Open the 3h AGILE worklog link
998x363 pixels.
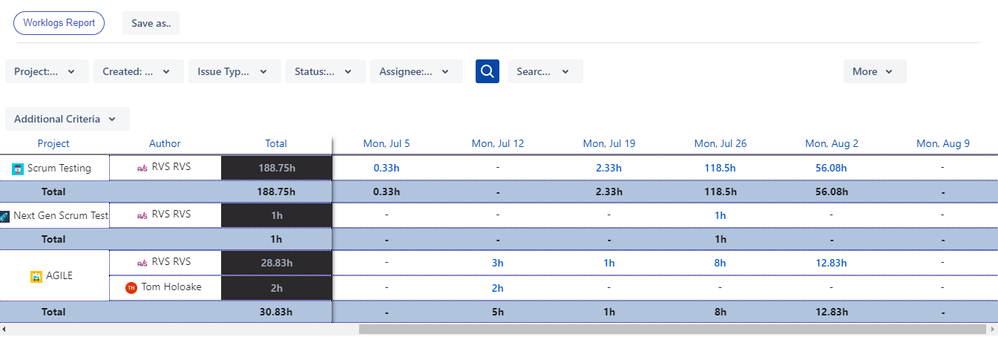498,263
